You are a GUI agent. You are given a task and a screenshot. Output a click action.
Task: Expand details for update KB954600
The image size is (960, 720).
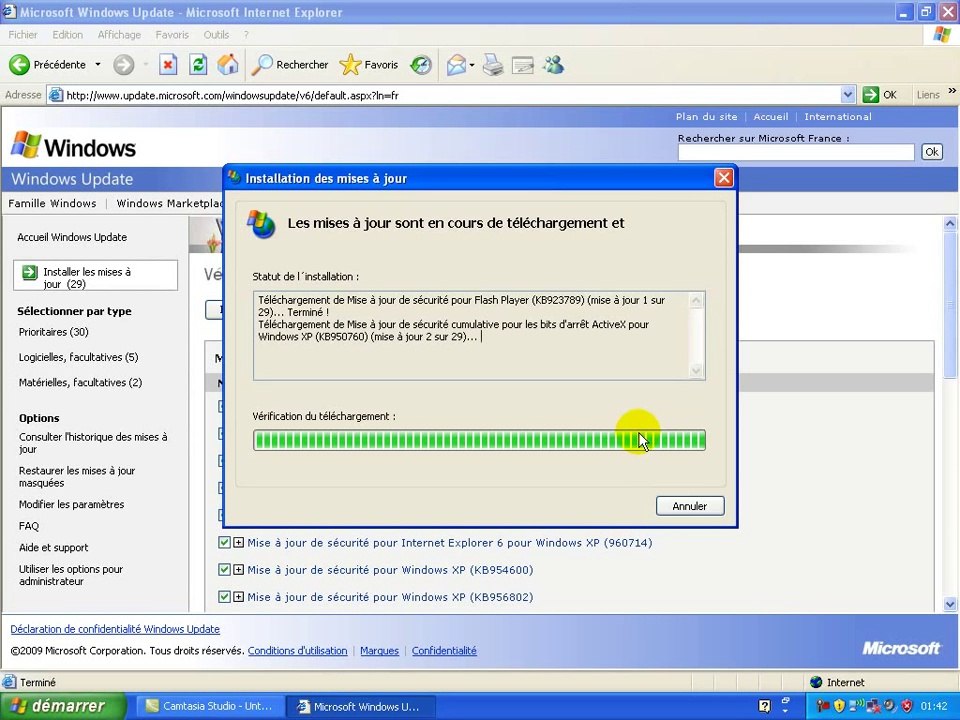pos(238,569)
